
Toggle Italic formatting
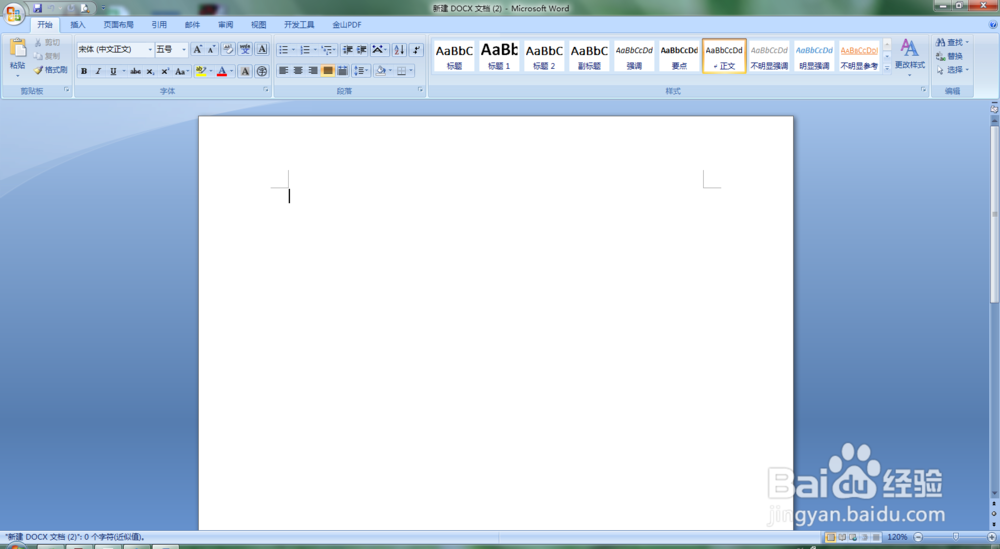(x=98, y=71)
